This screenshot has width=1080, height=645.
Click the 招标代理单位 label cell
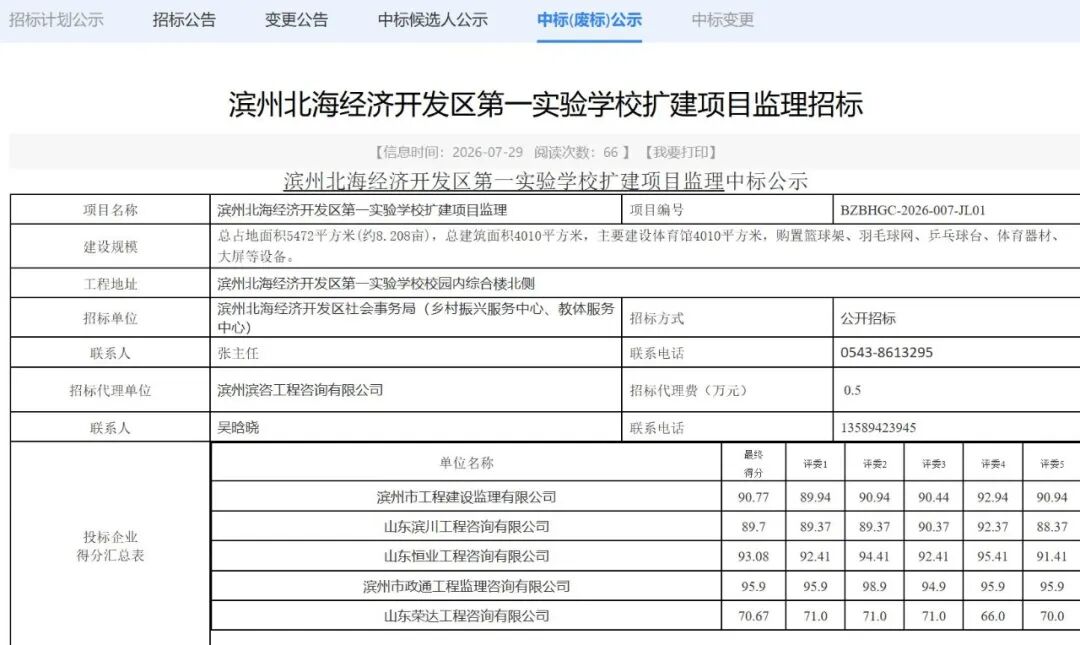pos(110,390)
